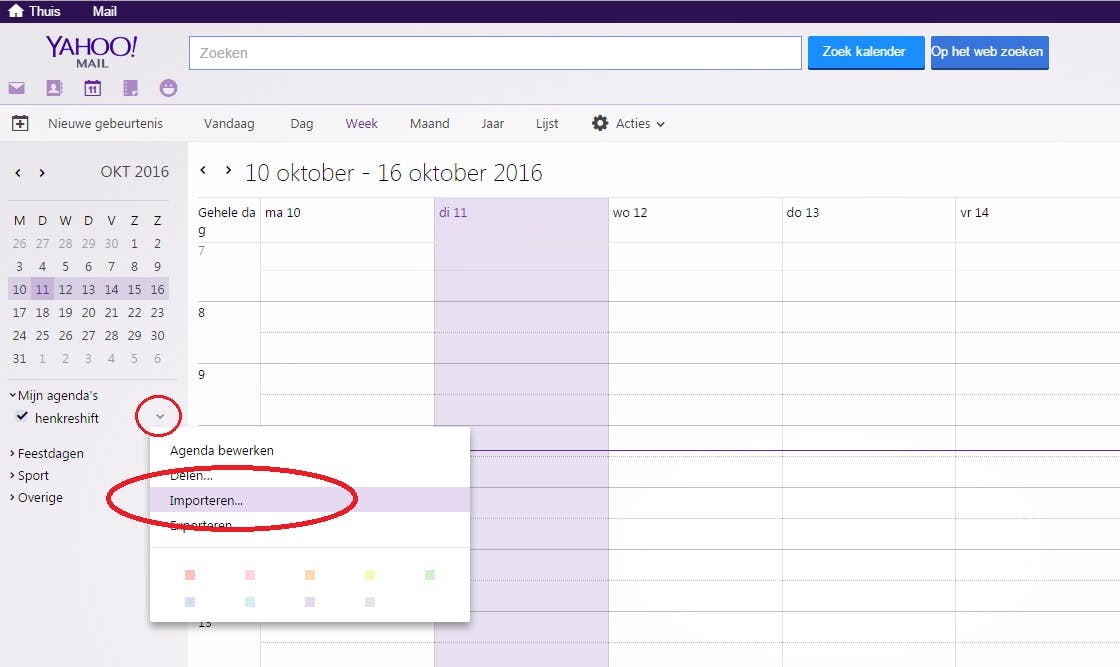The width and height of the screenshot is (1120, 667).
Task: Pick the orange color swatch
Action: [x=310, y=575]
